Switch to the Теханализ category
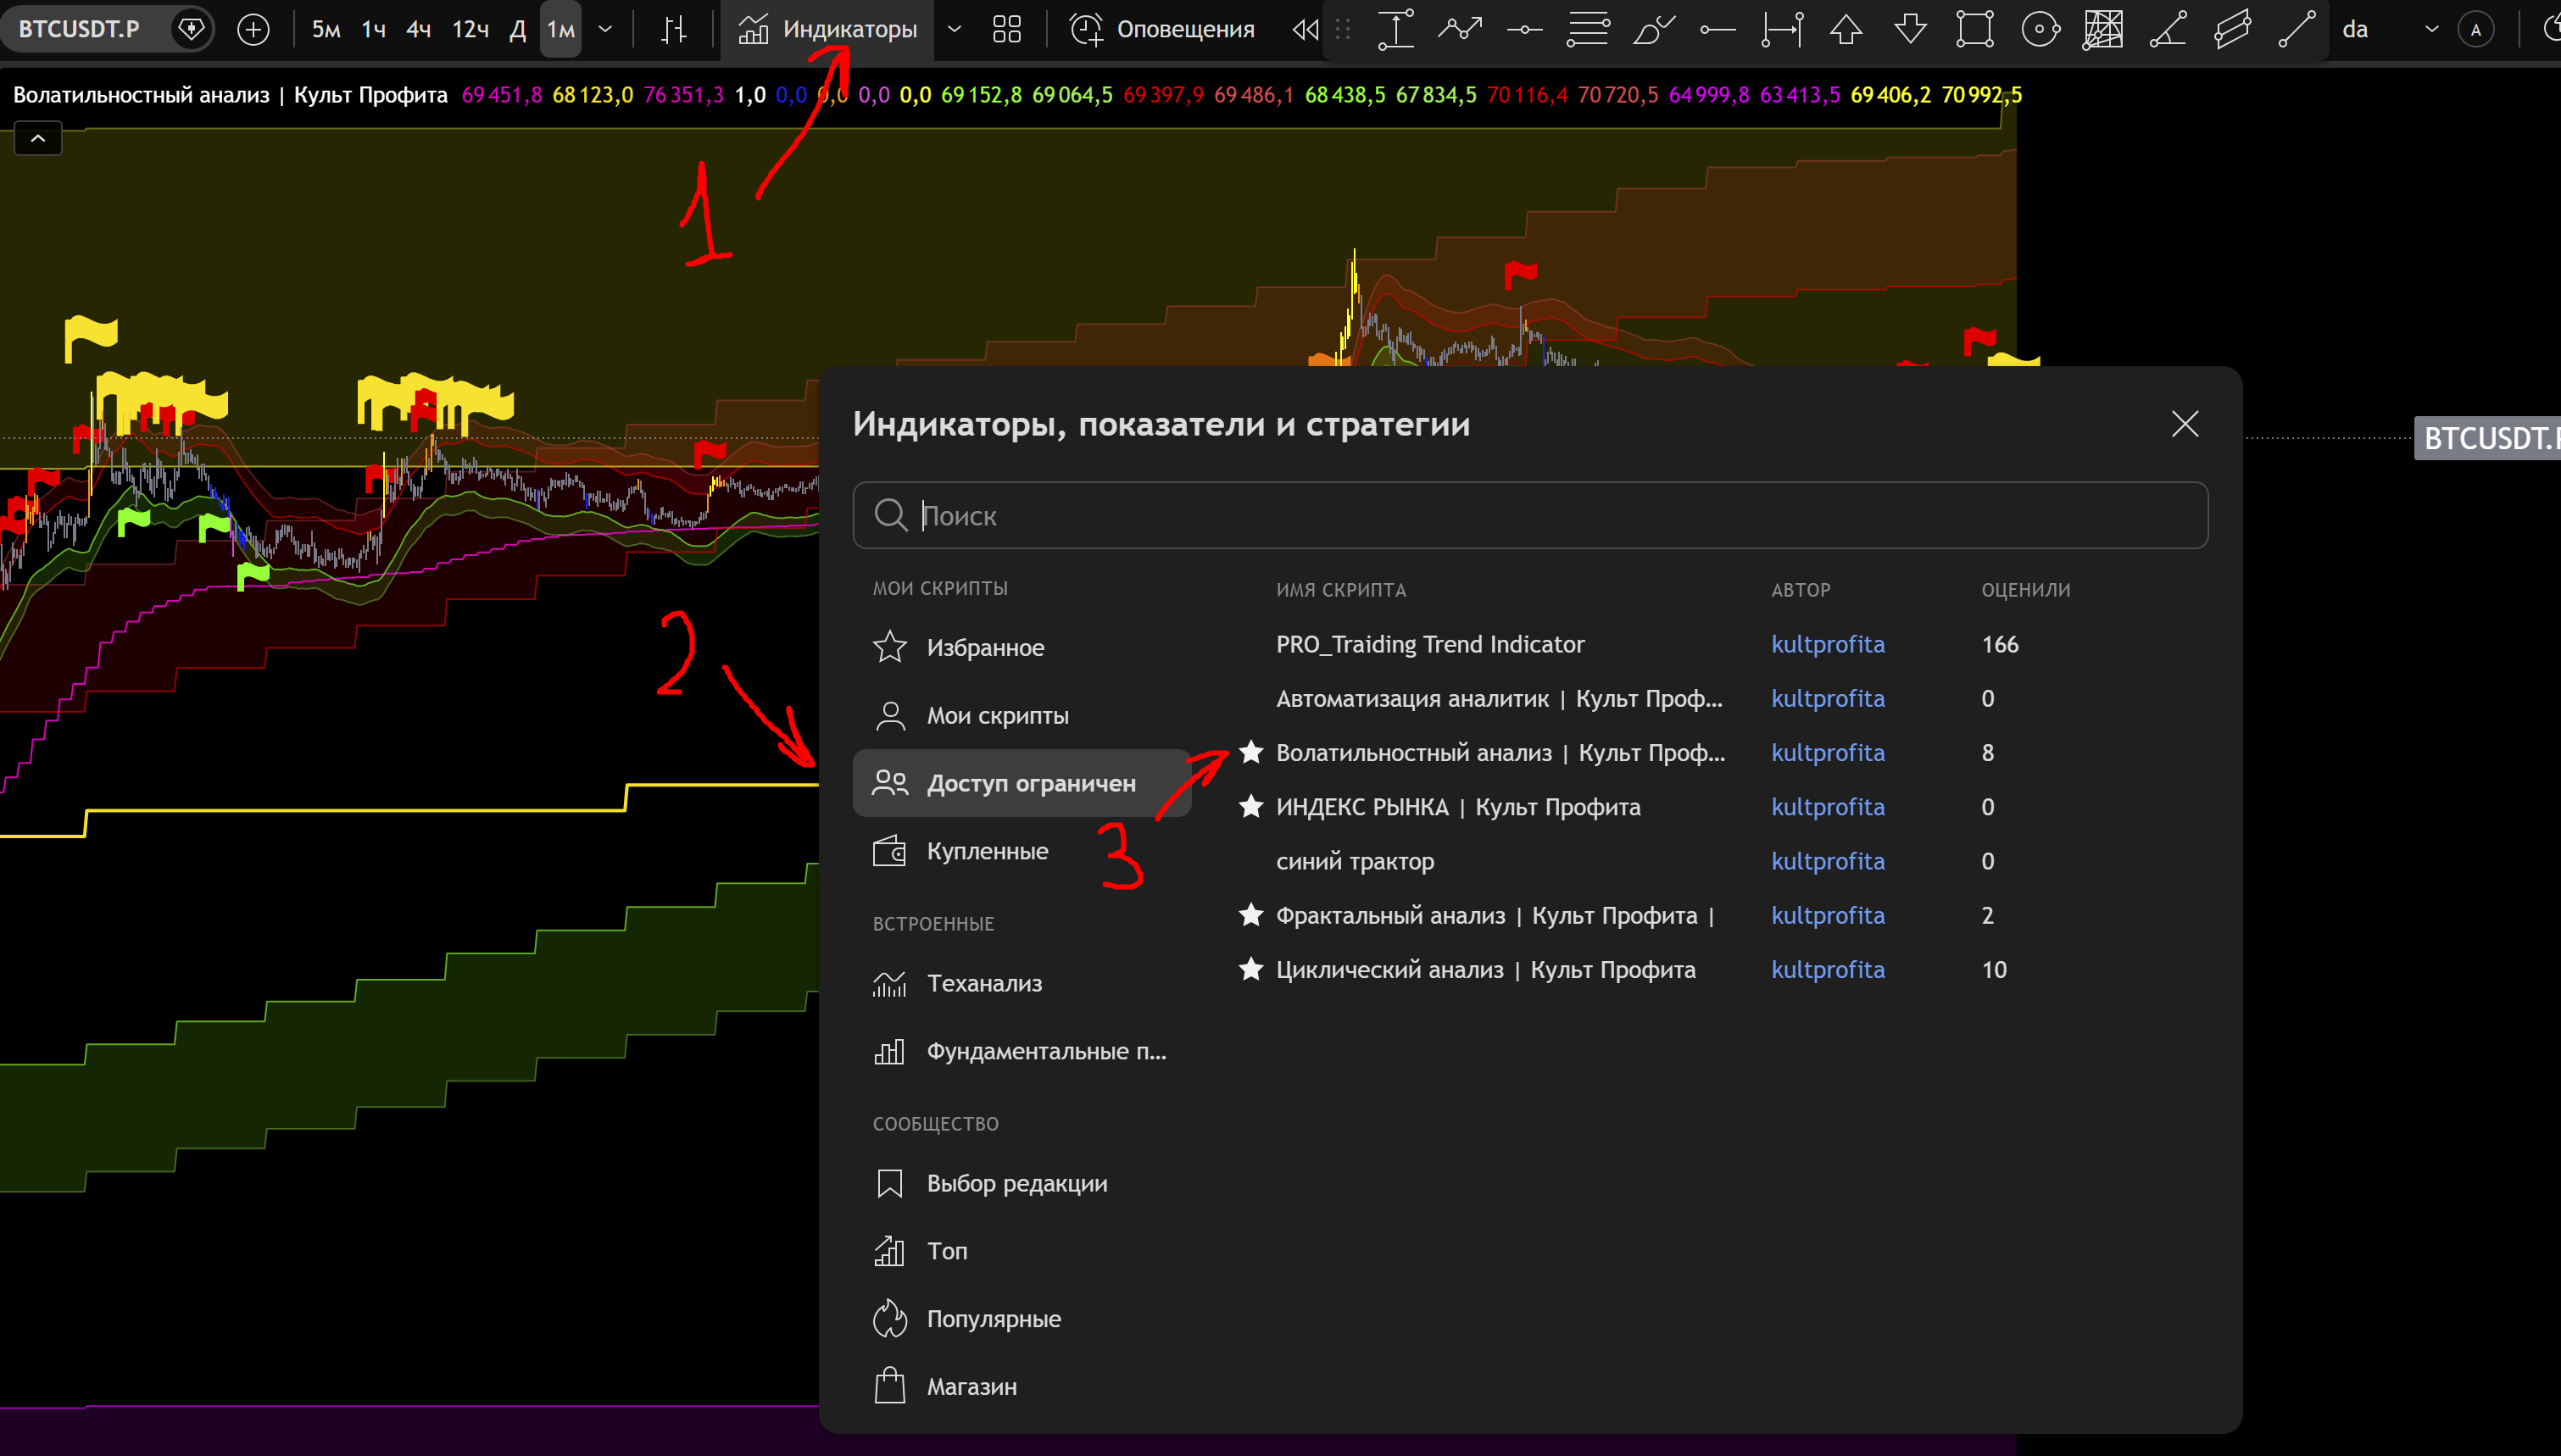 tap(984, 984)
